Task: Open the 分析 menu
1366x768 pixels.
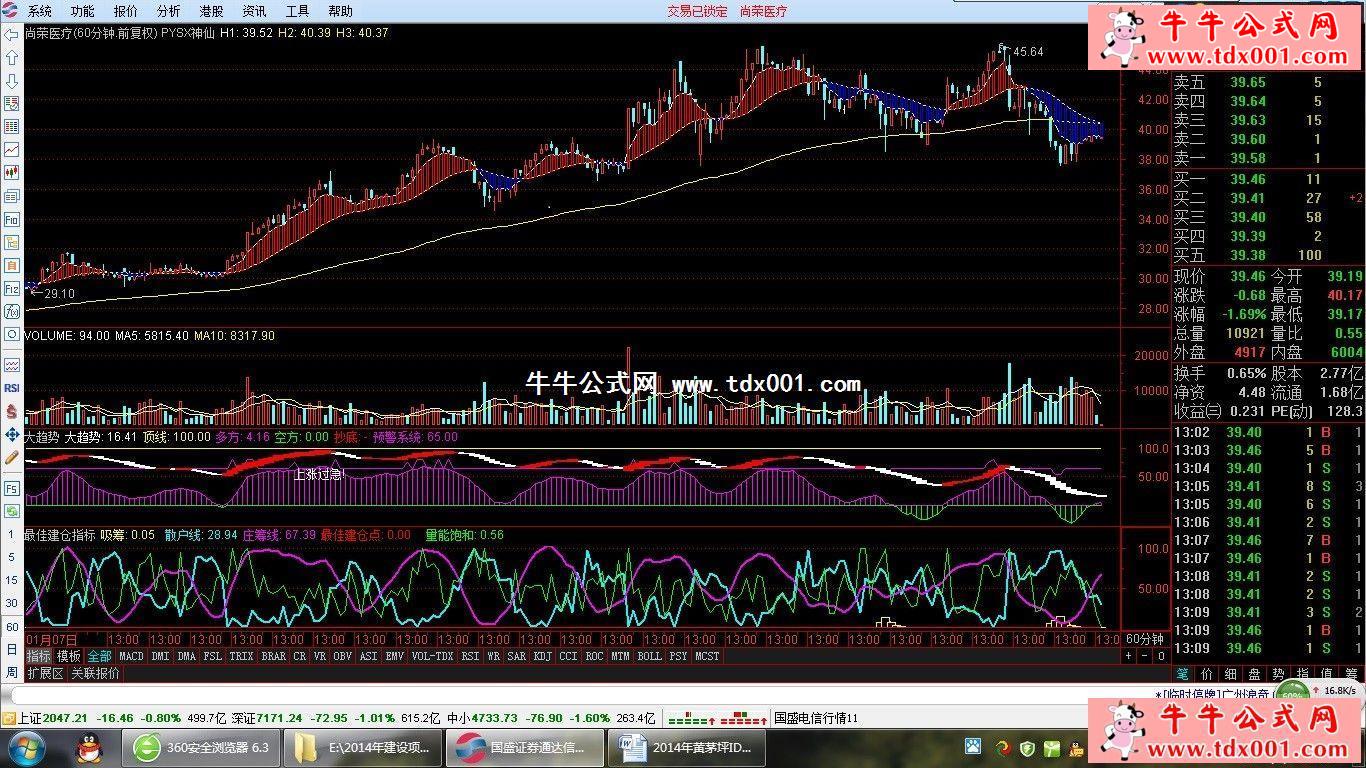Action: point(169,11)
